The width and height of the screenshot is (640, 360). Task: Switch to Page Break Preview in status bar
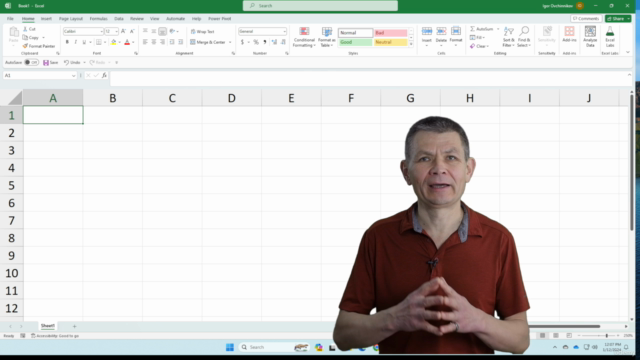tap(569, 336)
